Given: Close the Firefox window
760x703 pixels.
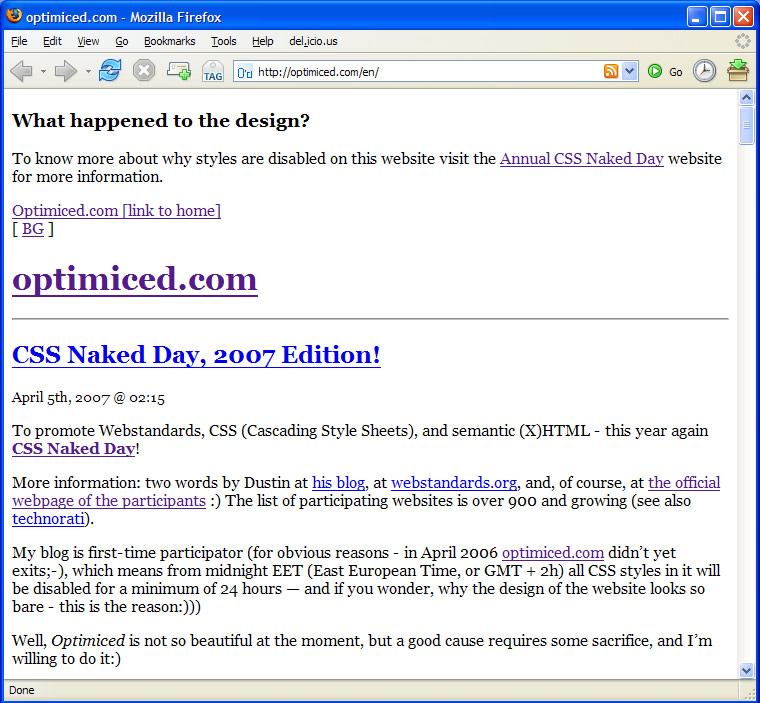Looking at the screenshot, I should click(x=743, y=17).
